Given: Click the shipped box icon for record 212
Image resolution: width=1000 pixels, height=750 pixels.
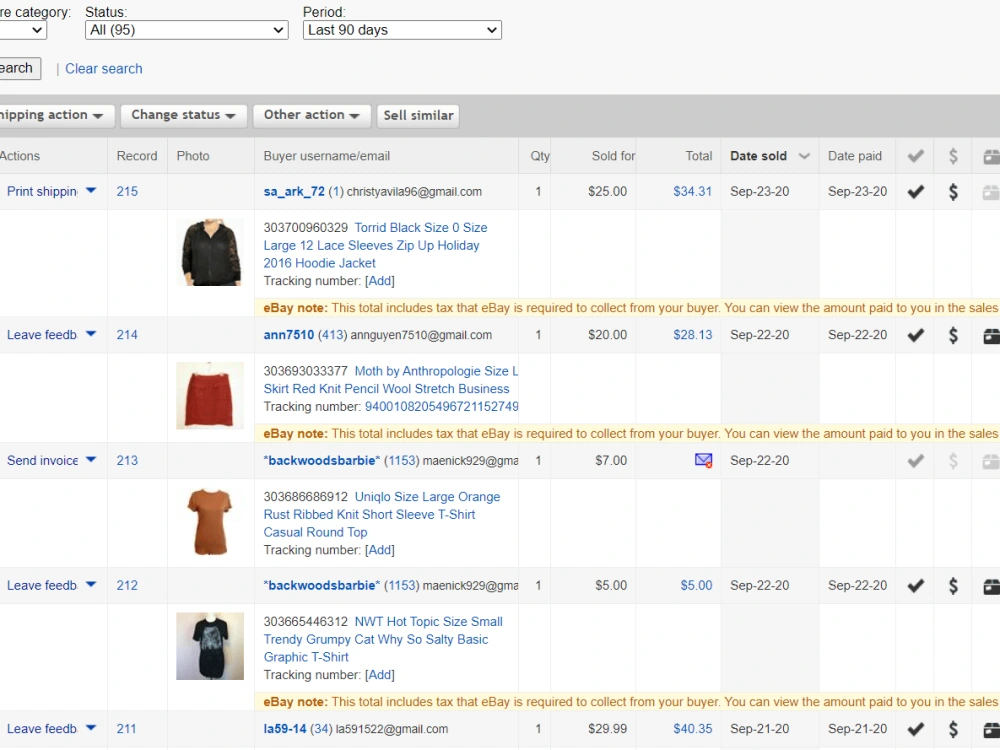Looking at the screenshot, I should (x=991, y=585).
